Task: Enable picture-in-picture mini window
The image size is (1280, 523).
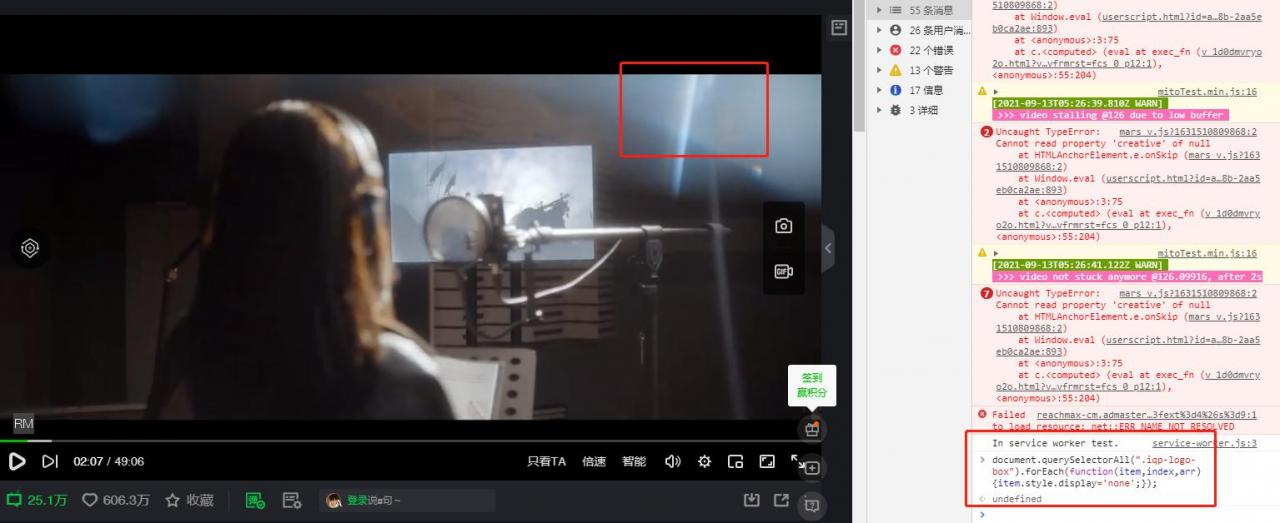Action: pyautogui.click(x=735, y=461)
